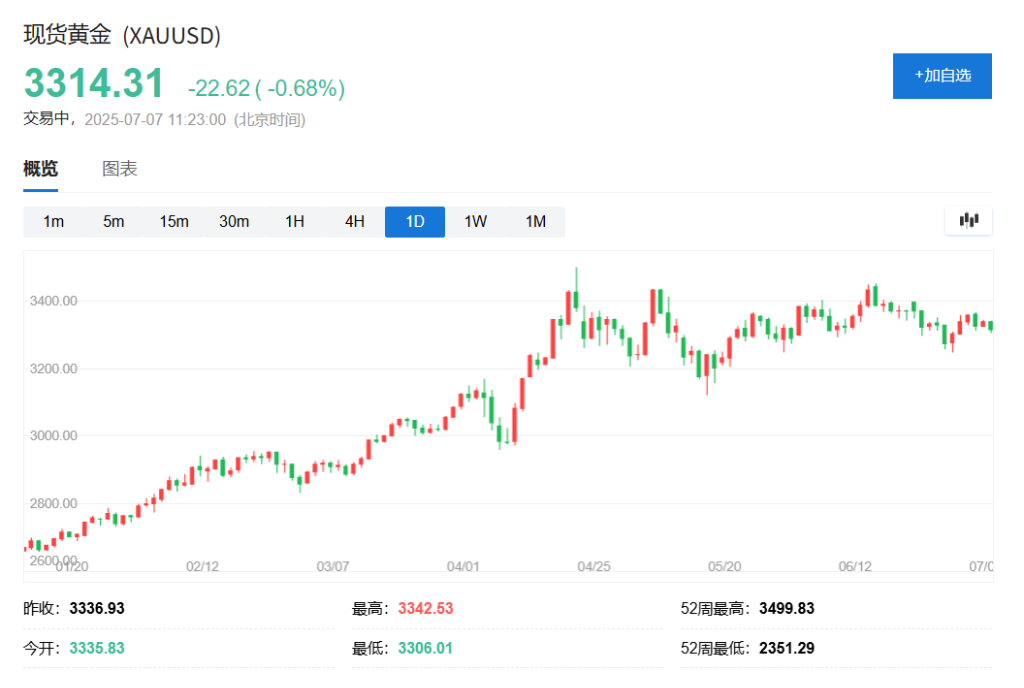The width and height of the screenshot is (1024, 688).
Task: Switch chart to 15m interval
Action: 174,222
